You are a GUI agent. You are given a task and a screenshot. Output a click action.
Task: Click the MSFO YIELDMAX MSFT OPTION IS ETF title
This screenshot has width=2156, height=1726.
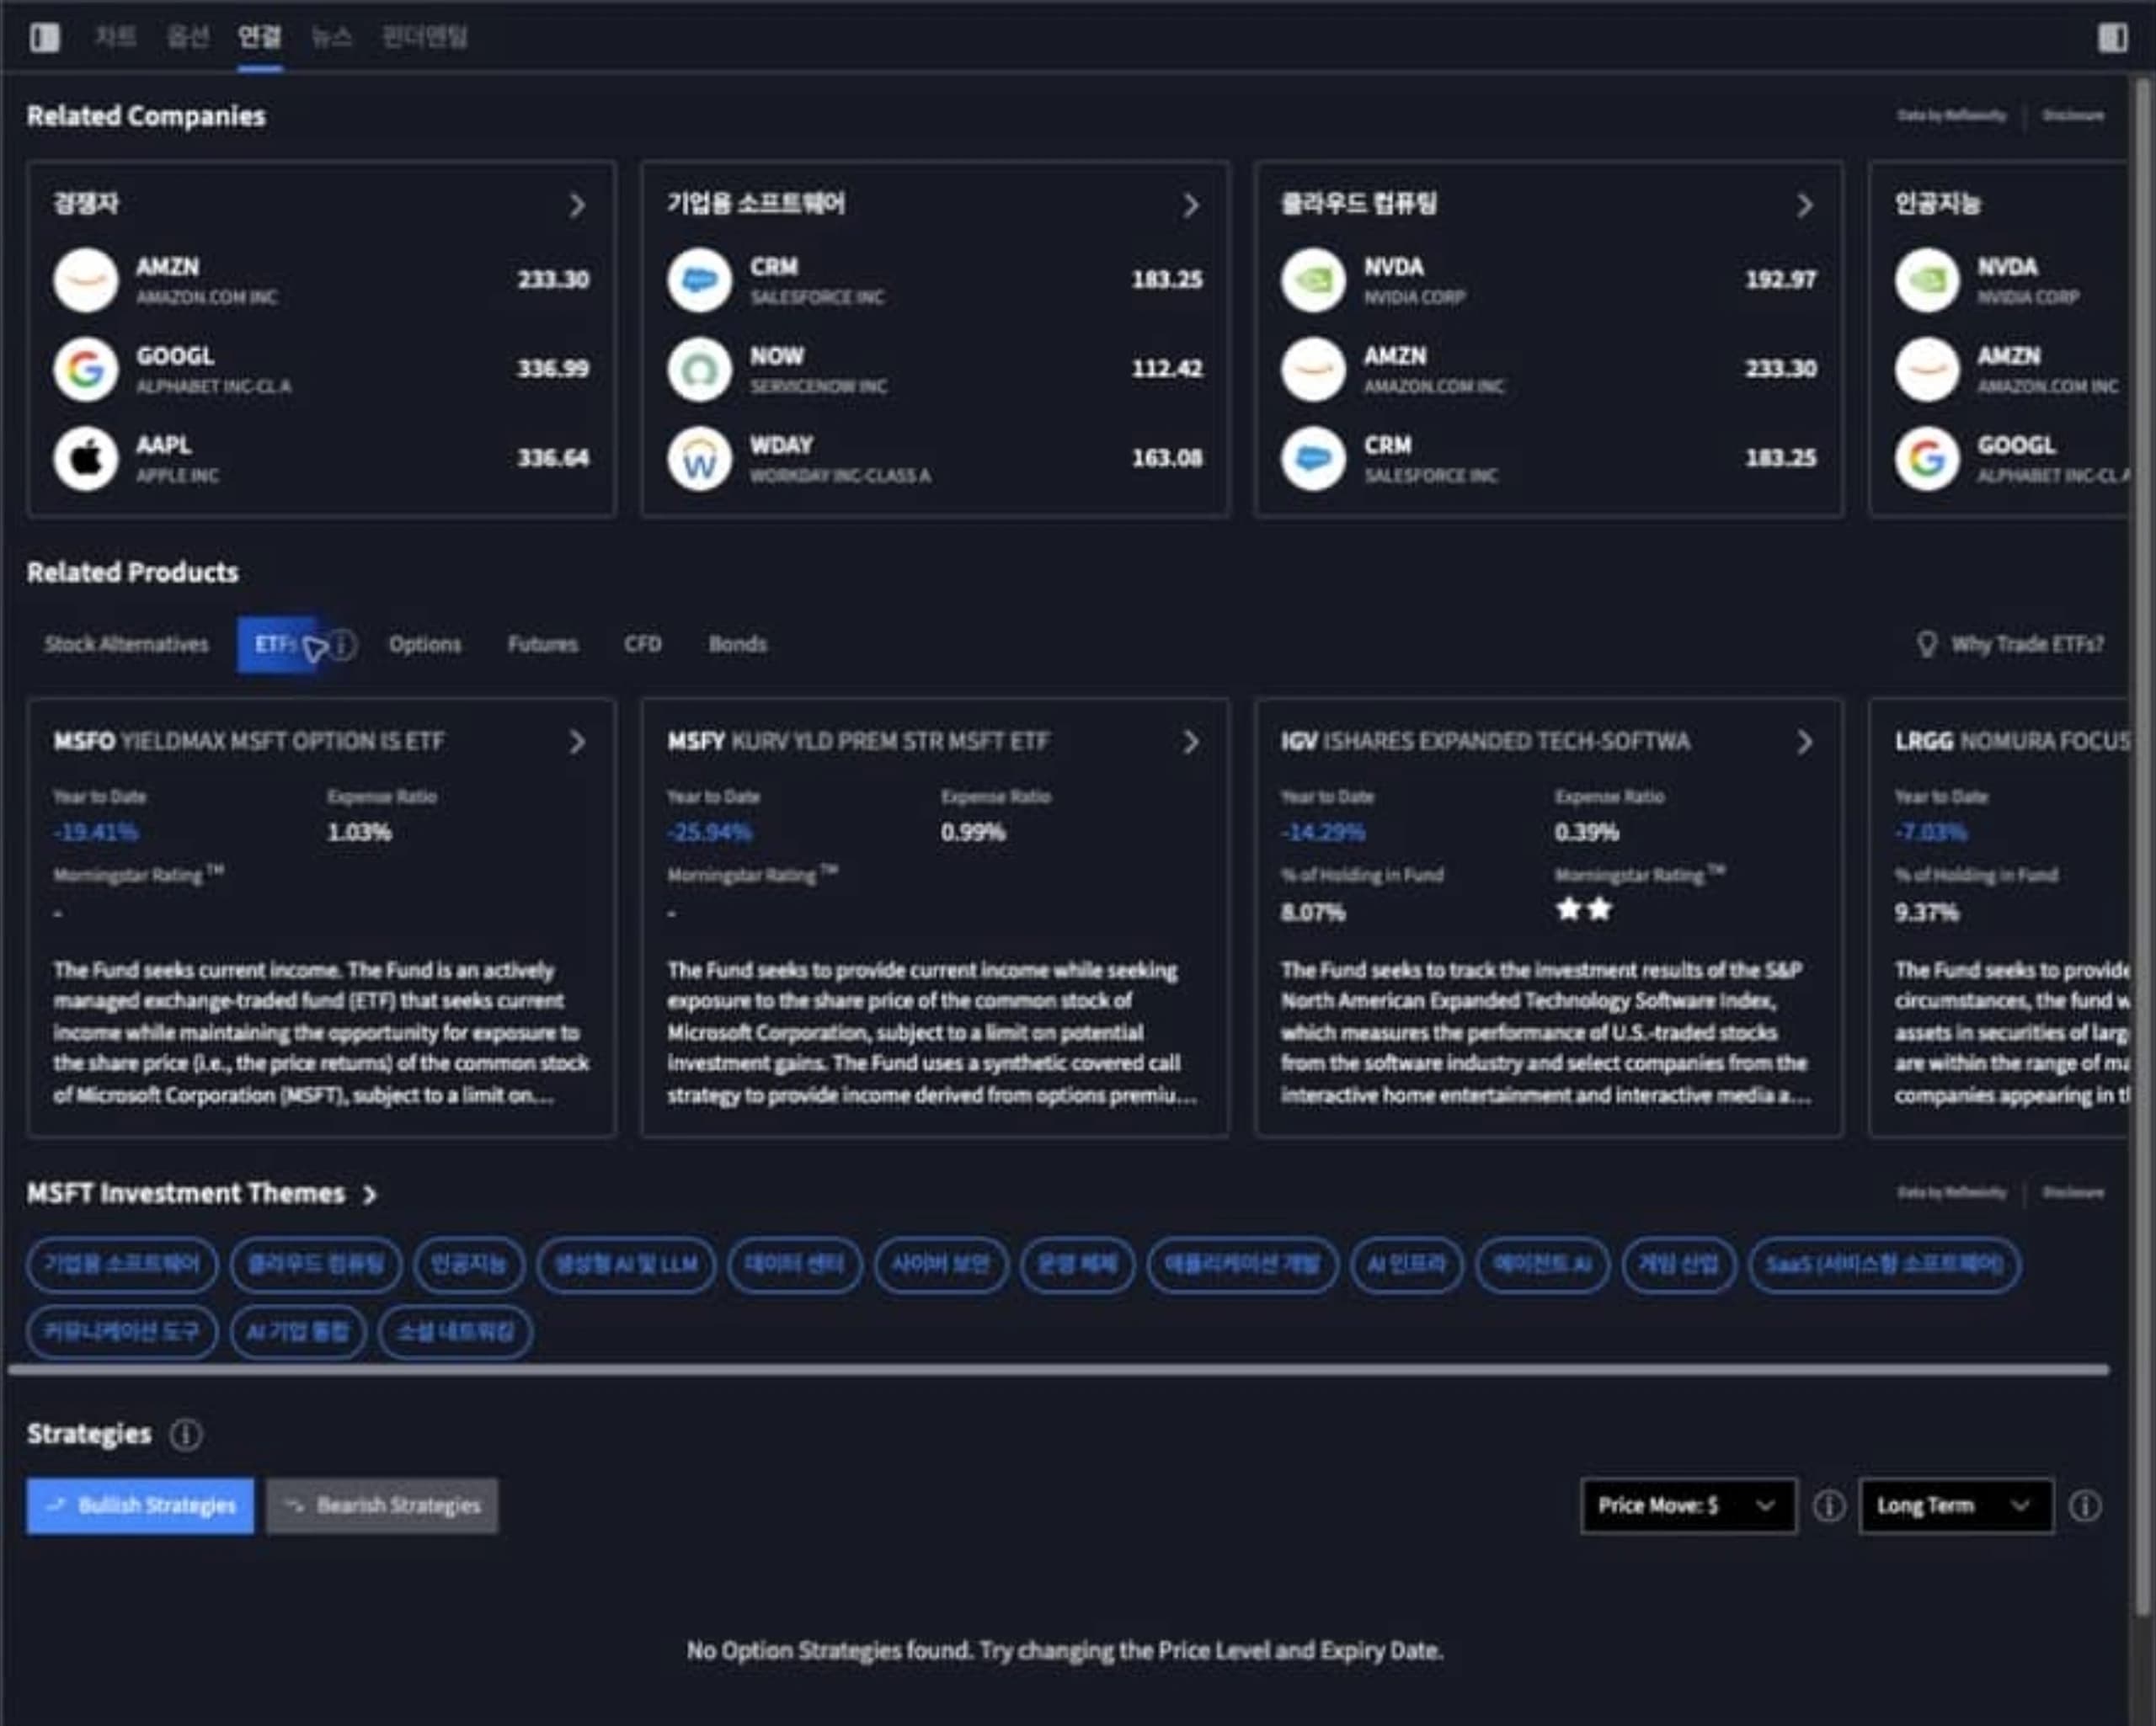click(x=249, y=742)
